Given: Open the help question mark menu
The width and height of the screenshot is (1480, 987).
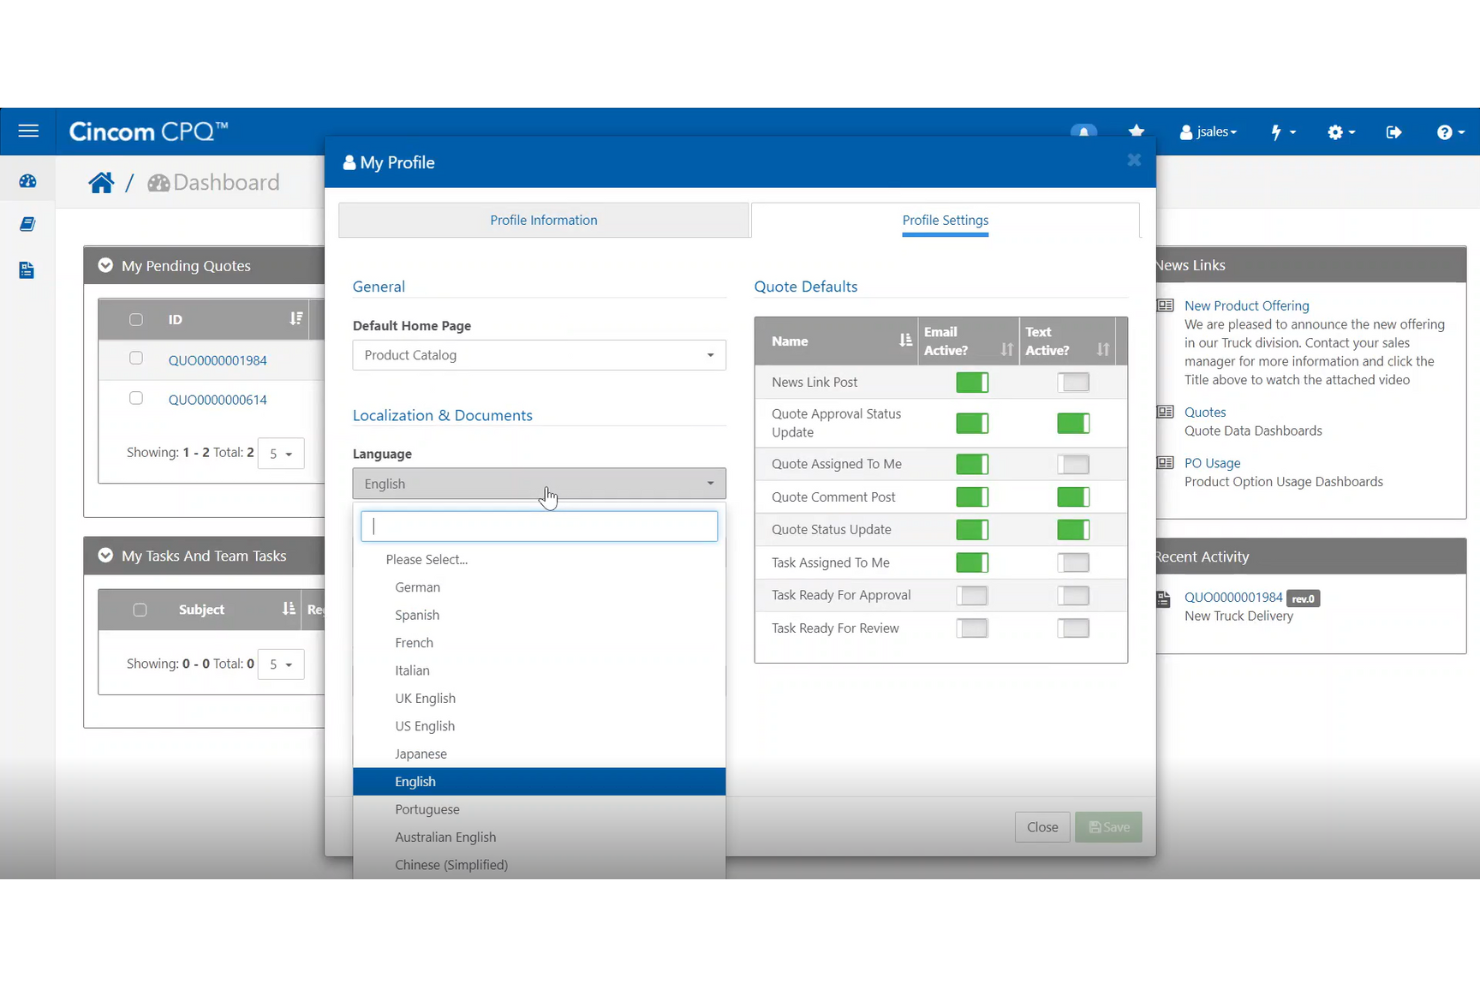Looking at the screenshot, I should 1446,131.
